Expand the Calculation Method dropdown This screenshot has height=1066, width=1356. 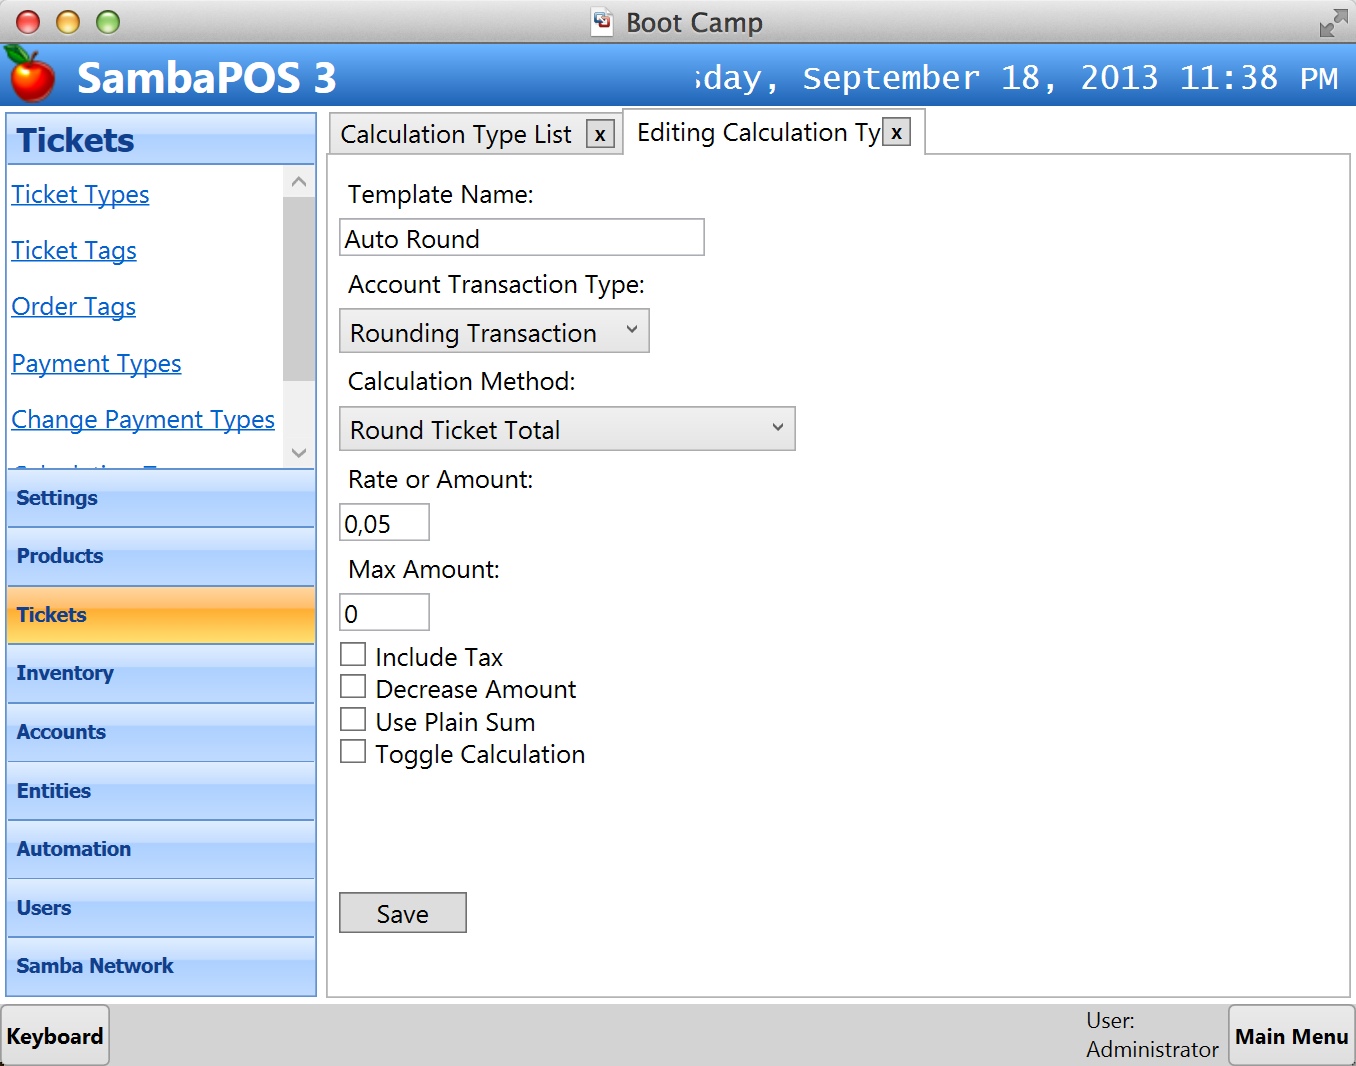click(567, 429)
